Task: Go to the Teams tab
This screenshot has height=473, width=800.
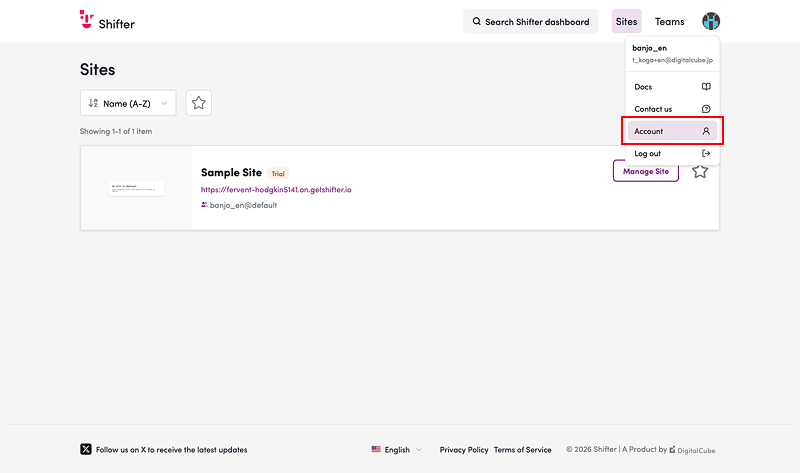Action: pos(669,21)
